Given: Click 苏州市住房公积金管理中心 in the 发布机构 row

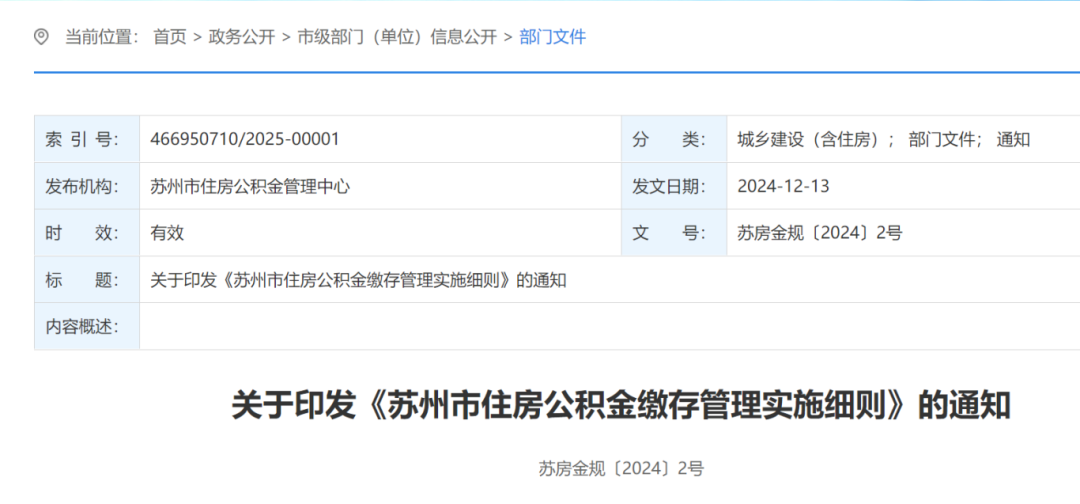Looking at the screenshot, I should (250, 186).
